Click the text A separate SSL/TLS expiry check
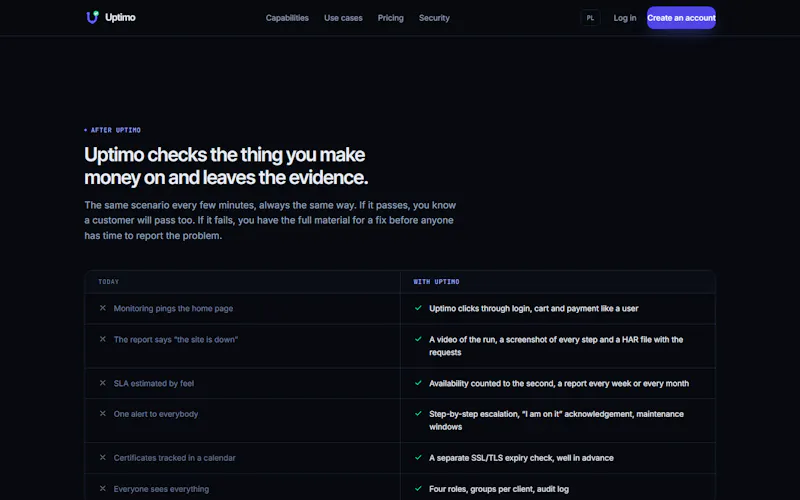 coord(521,458)
